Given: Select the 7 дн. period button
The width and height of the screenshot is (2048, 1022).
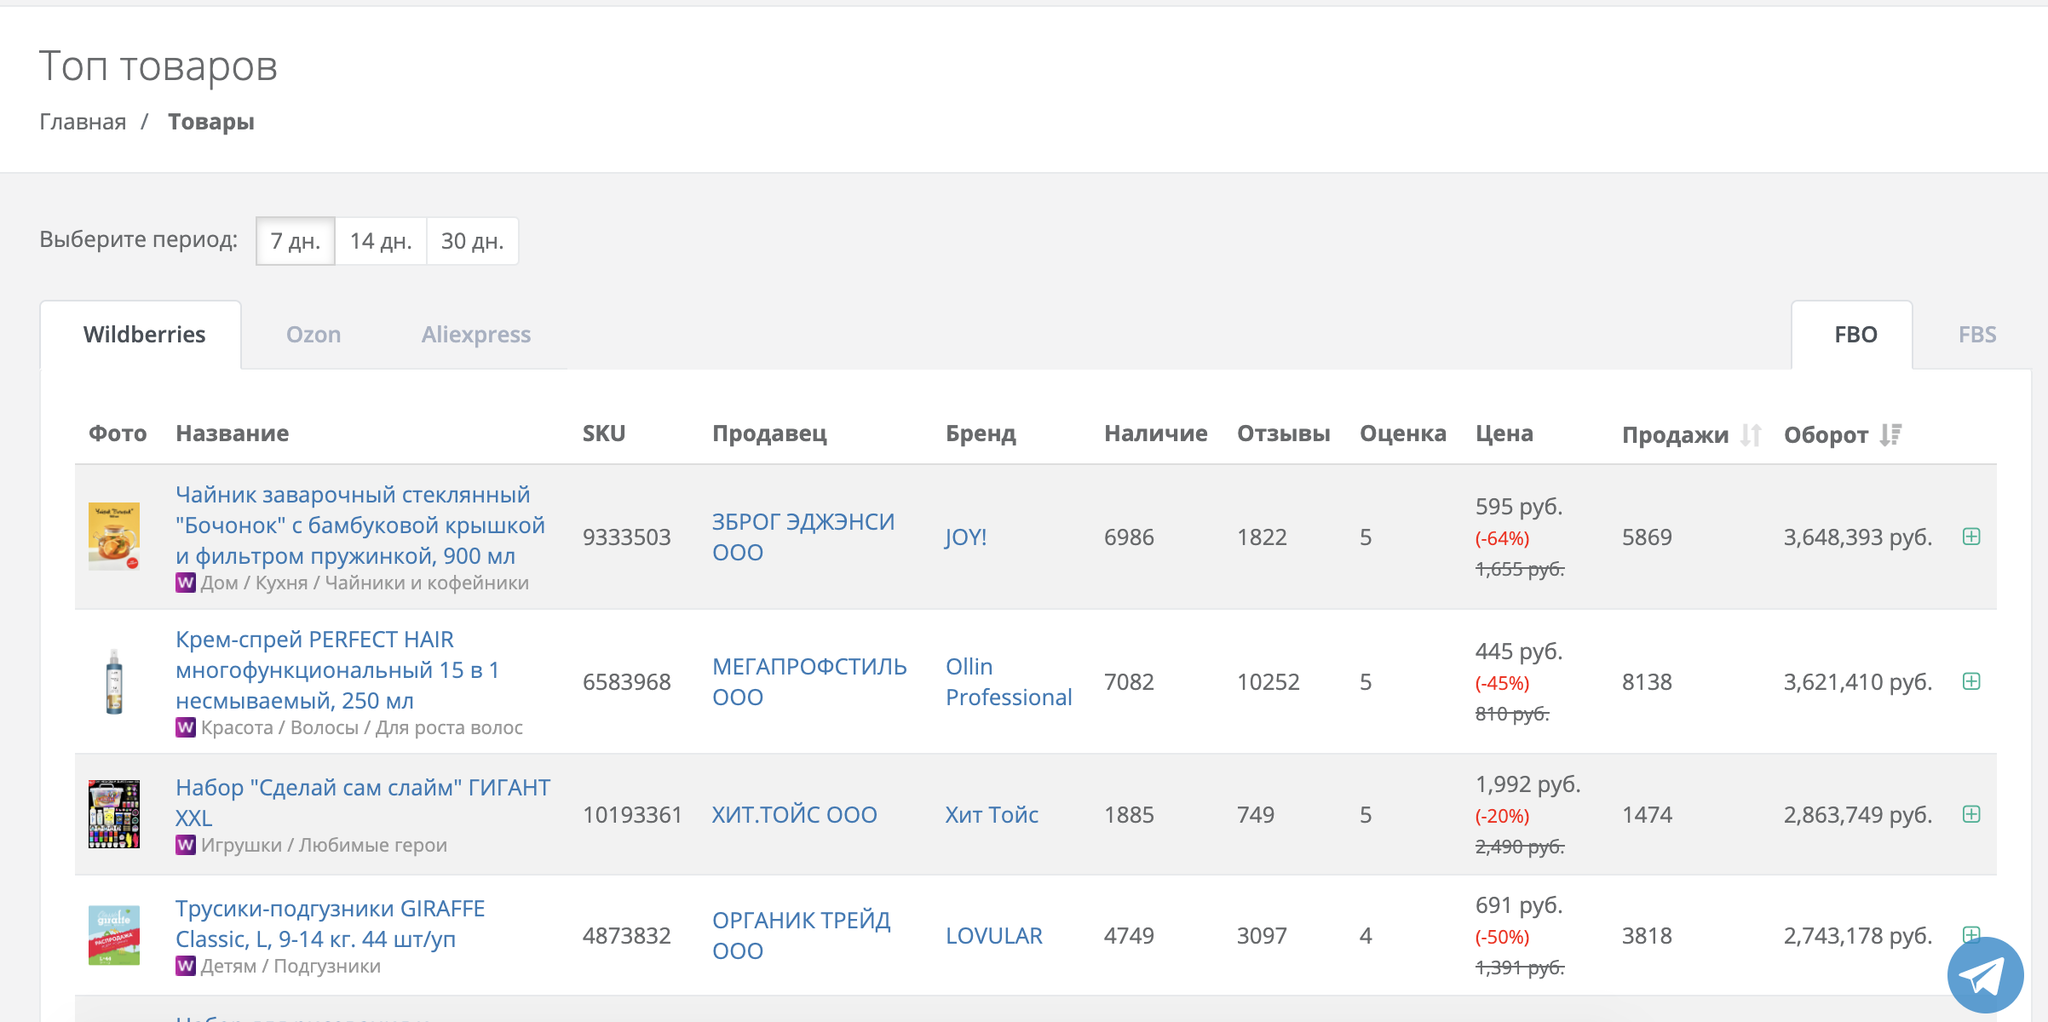Looking at the screenshot, I should pyautogui.click(x=295, y=241).
